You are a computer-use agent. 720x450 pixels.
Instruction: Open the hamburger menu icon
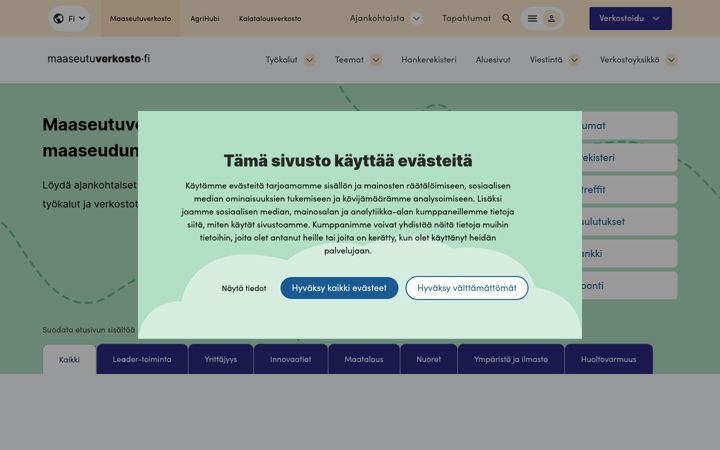pyautogui.click(x=532, y=18)
